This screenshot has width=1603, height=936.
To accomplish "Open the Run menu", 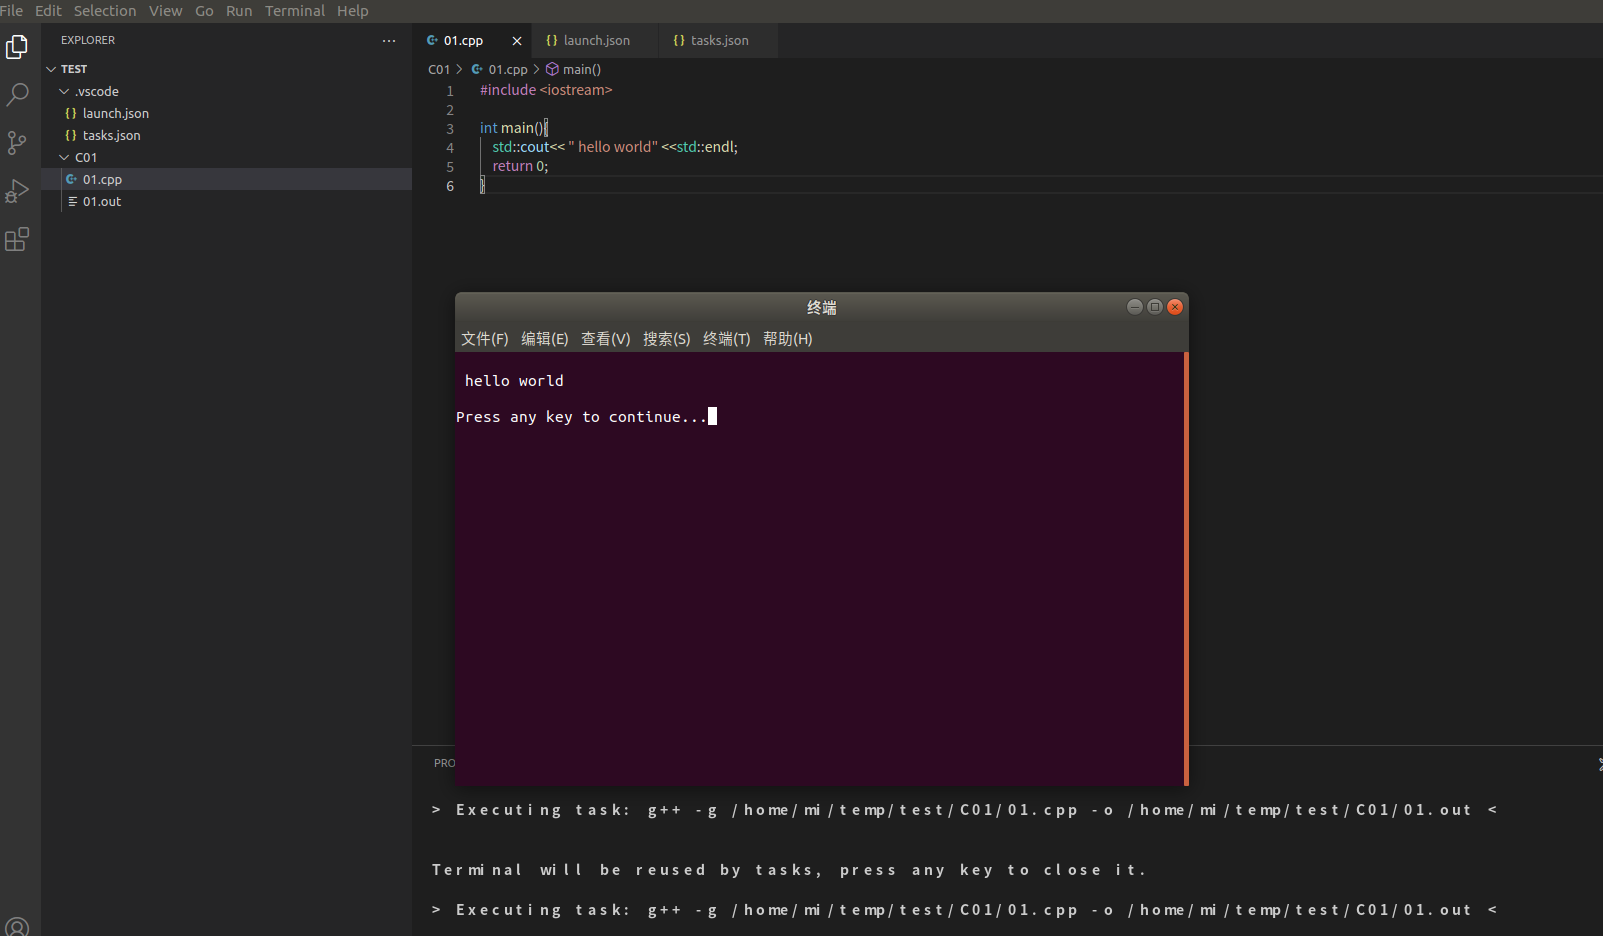I will [239, 11].
